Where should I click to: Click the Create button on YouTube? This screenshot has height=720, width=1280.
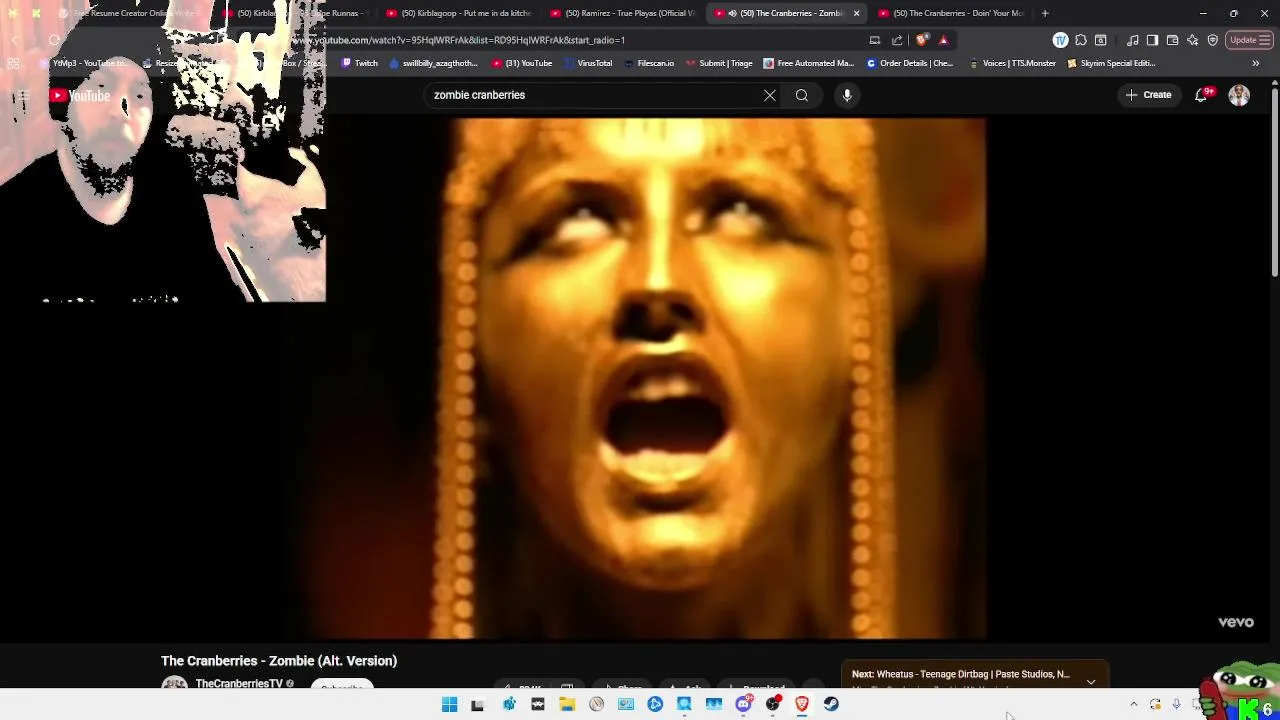pyautogui.click(x=1148, y=95)
